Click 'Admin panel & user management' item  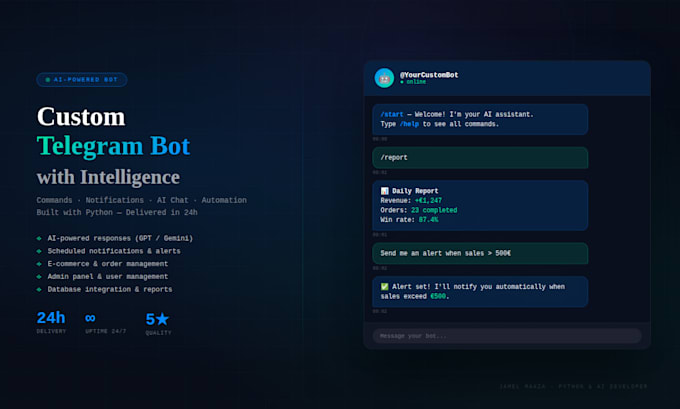click(108, 276)
